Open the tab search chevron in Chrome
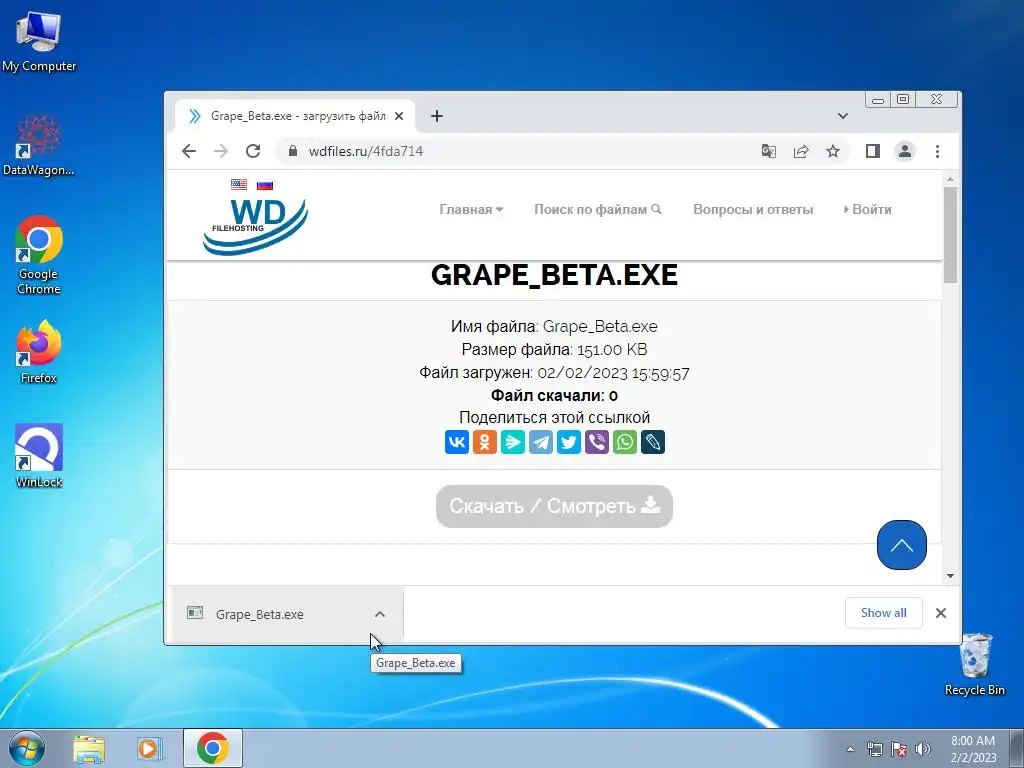Viewport: 1024px width, 768px height. pyautogui.click(x=842, y=116)
